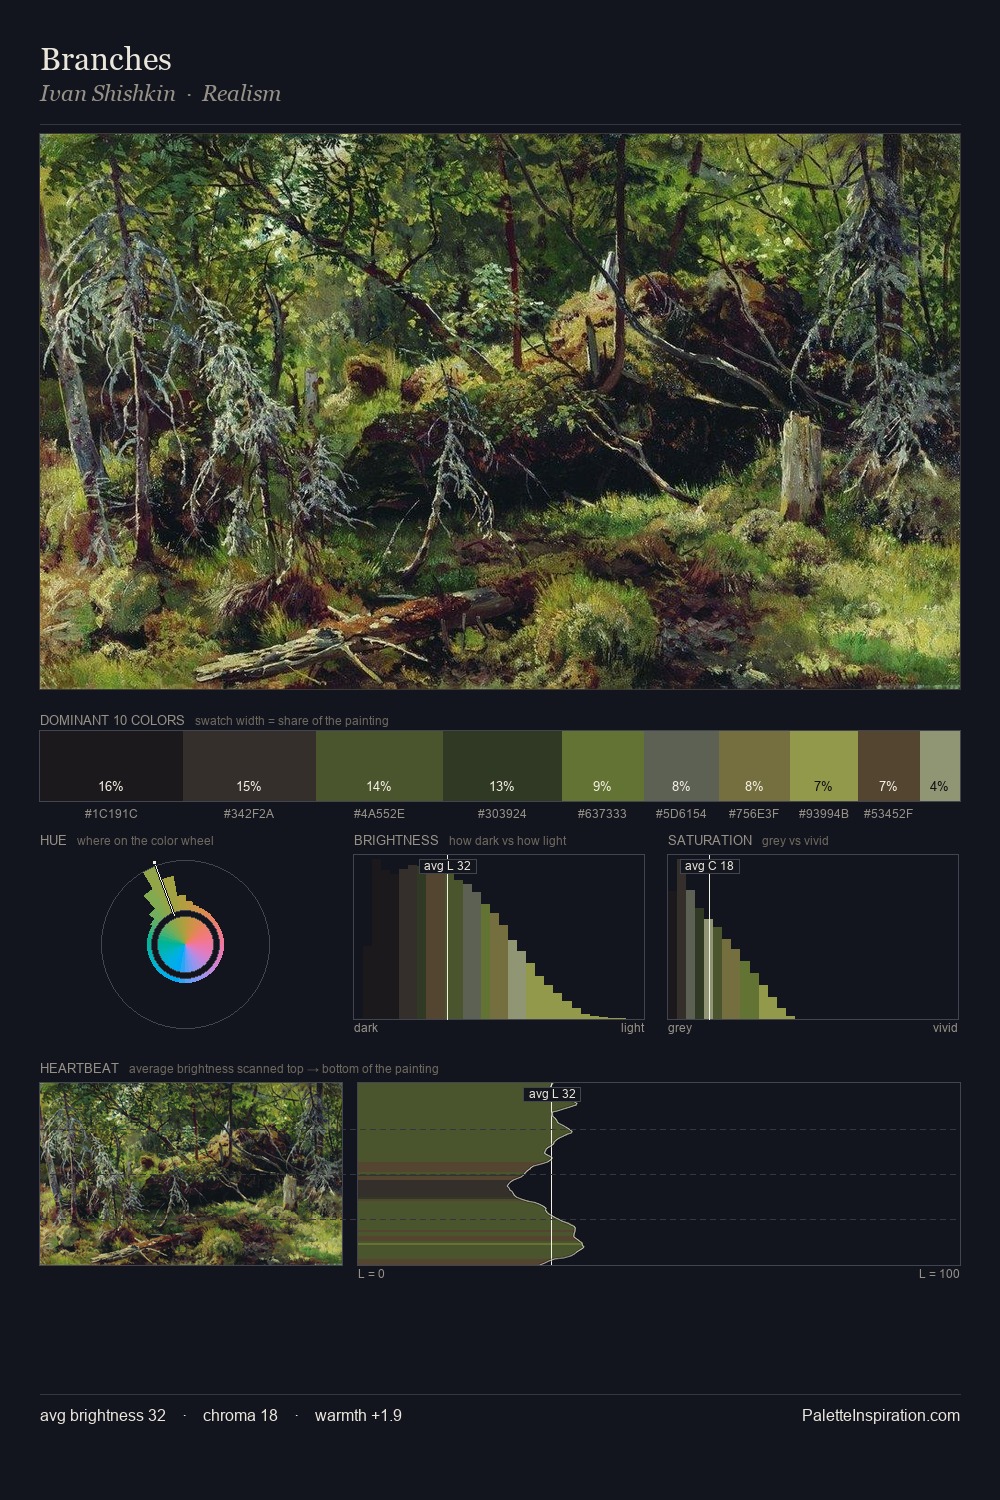Click 'where on the color wheel' caption
This screenshot has width=1000, height=1500.
[x=145, y=841]
